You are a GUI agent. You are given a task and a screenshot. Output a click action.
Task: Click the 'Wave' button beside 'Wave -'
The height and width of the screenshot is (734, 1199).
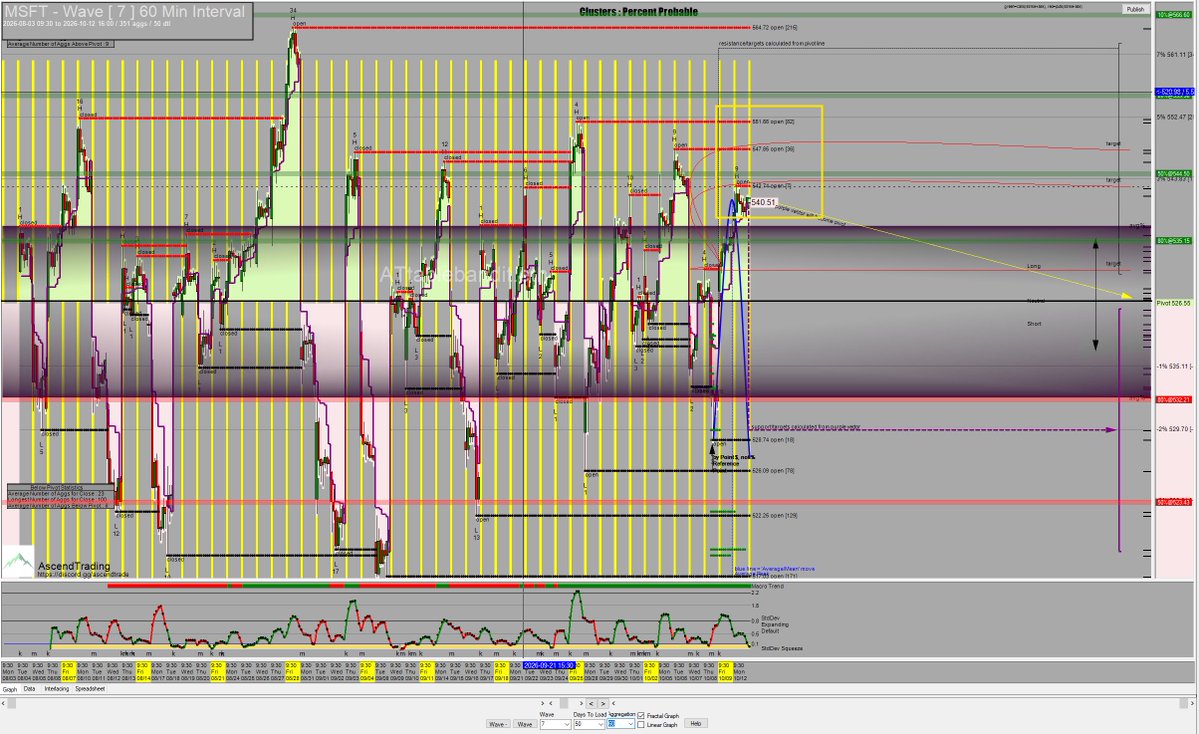click(x=525, y=724)
